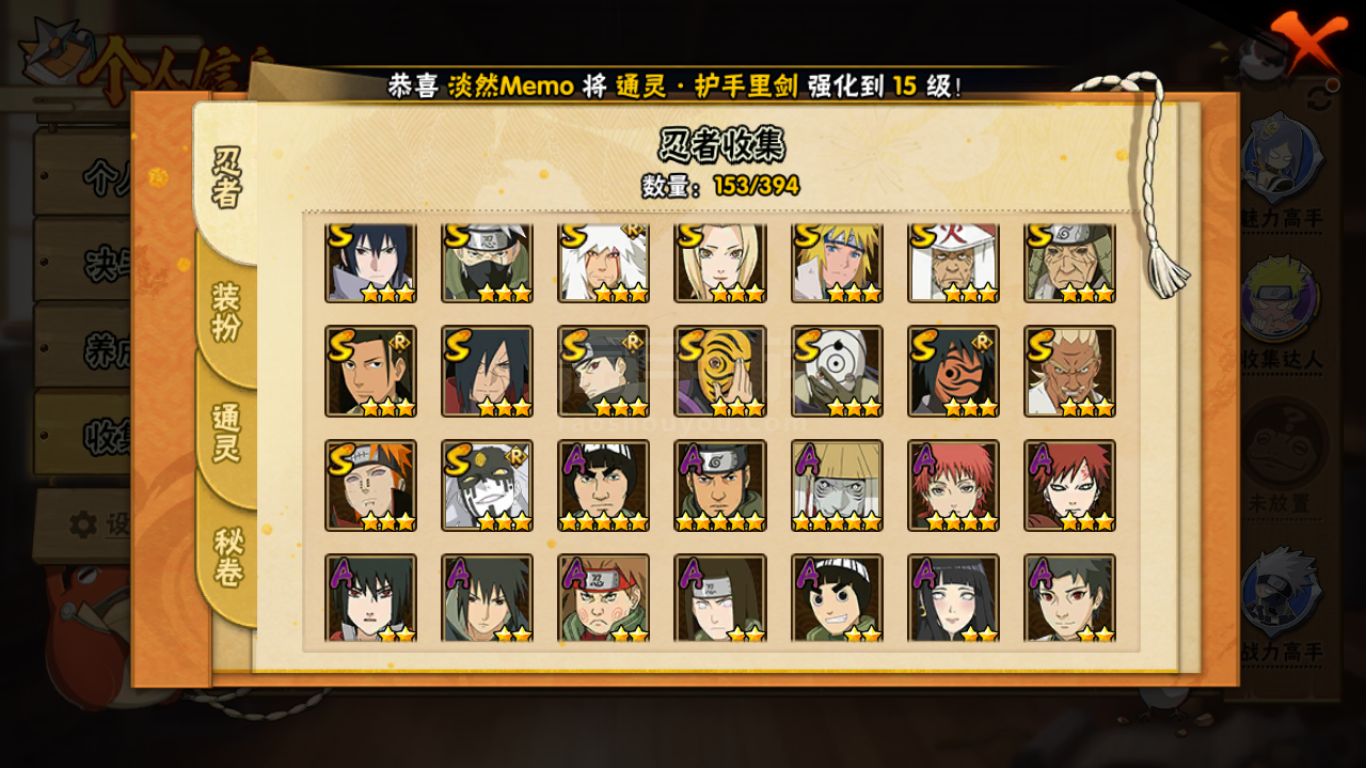1366x768 pixels.
Task: Select the masked Kakashi S-rank card
Action: click(x=487, y=263)
